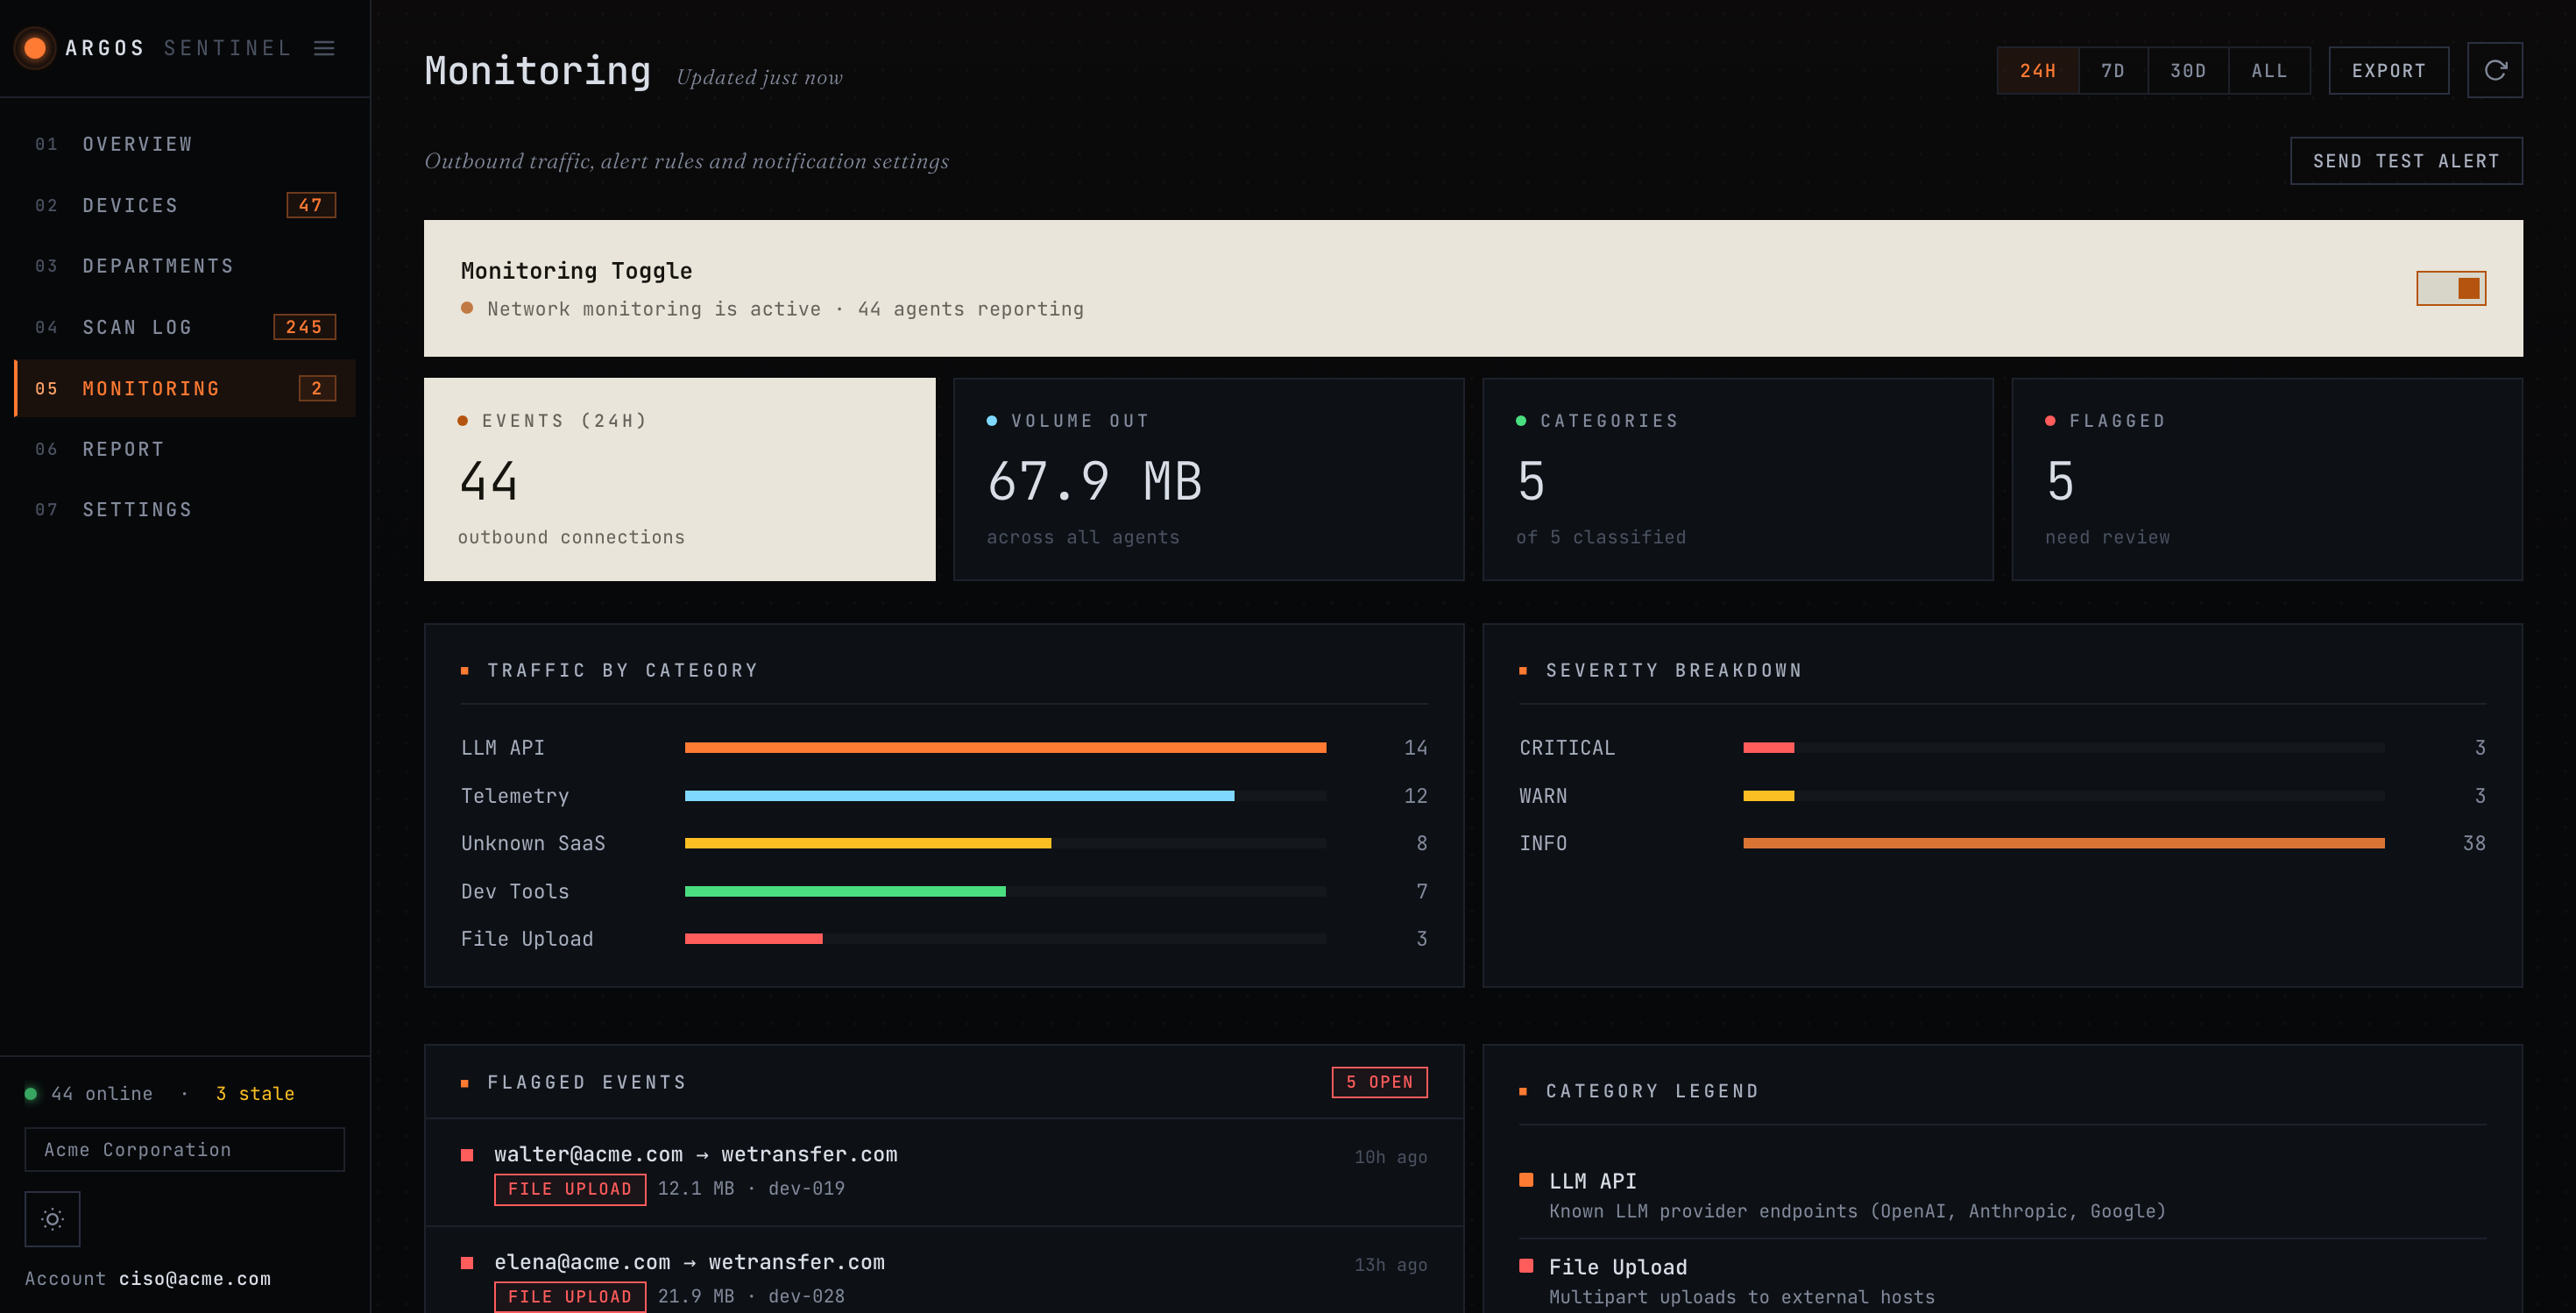Click the Export button
Image resolution: width=2576 pixels, height=1313 pixels.
pos(2388,70)
